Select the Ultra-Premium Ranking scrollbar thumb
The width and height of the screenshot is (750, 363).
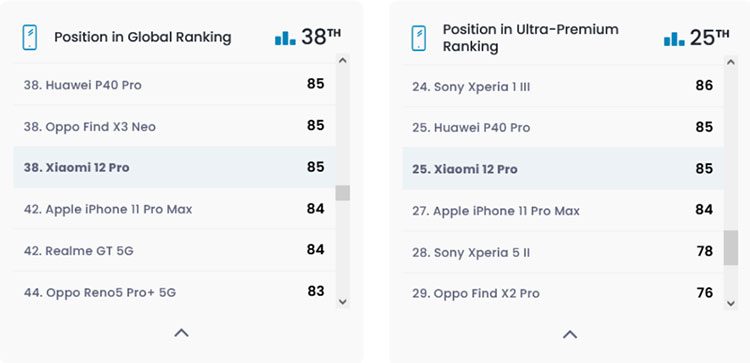[x=730, y=248]
